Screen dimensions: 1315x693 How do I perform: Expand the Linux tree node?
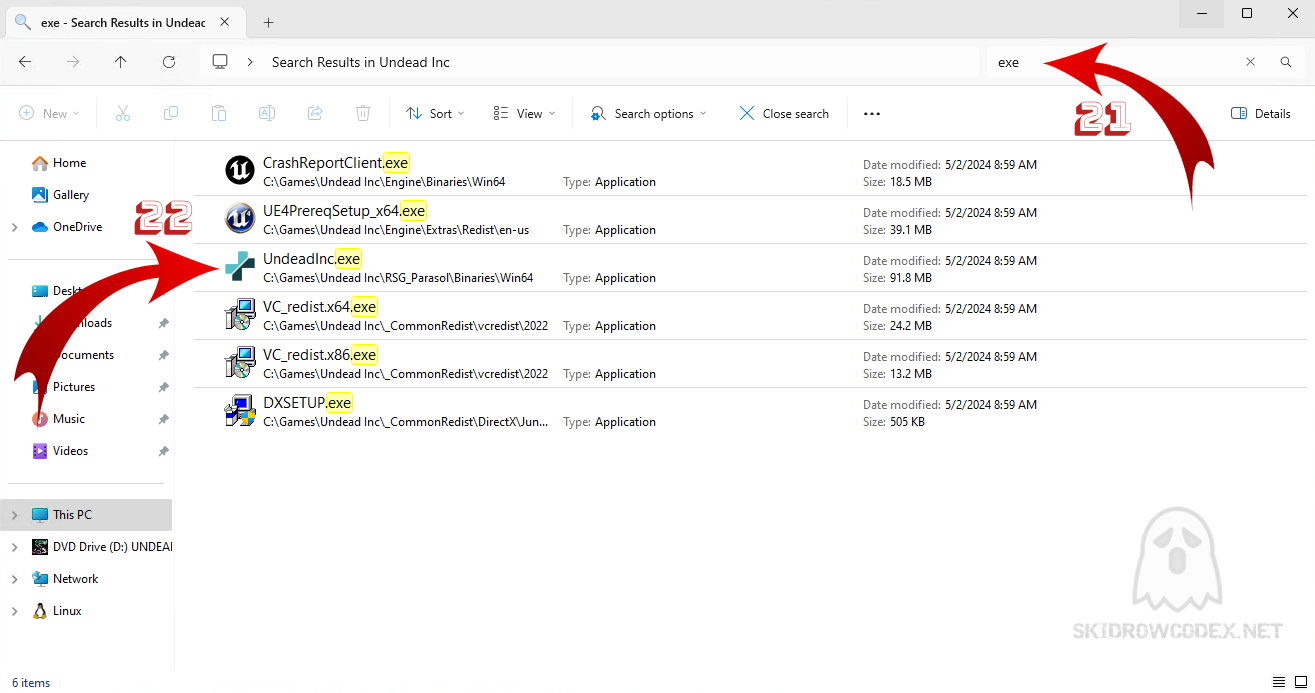point(14,611)
